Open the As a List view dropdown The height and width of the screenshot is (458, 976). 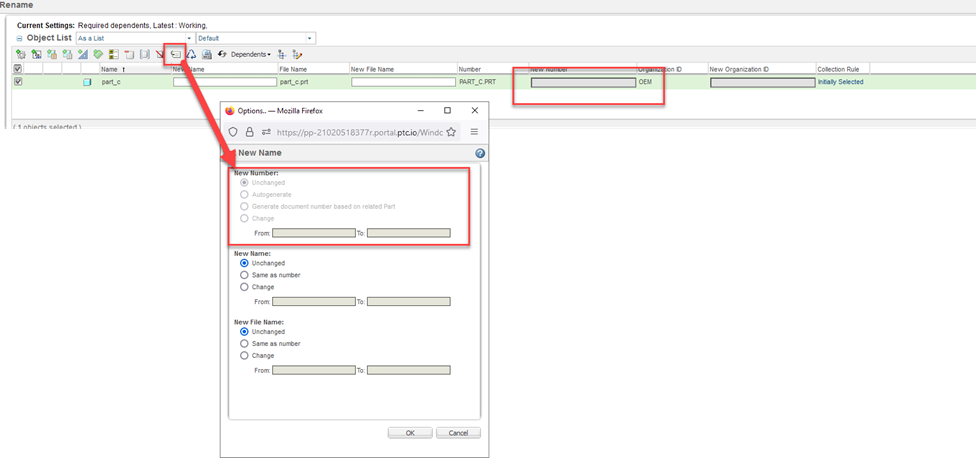tap(190, 39)
